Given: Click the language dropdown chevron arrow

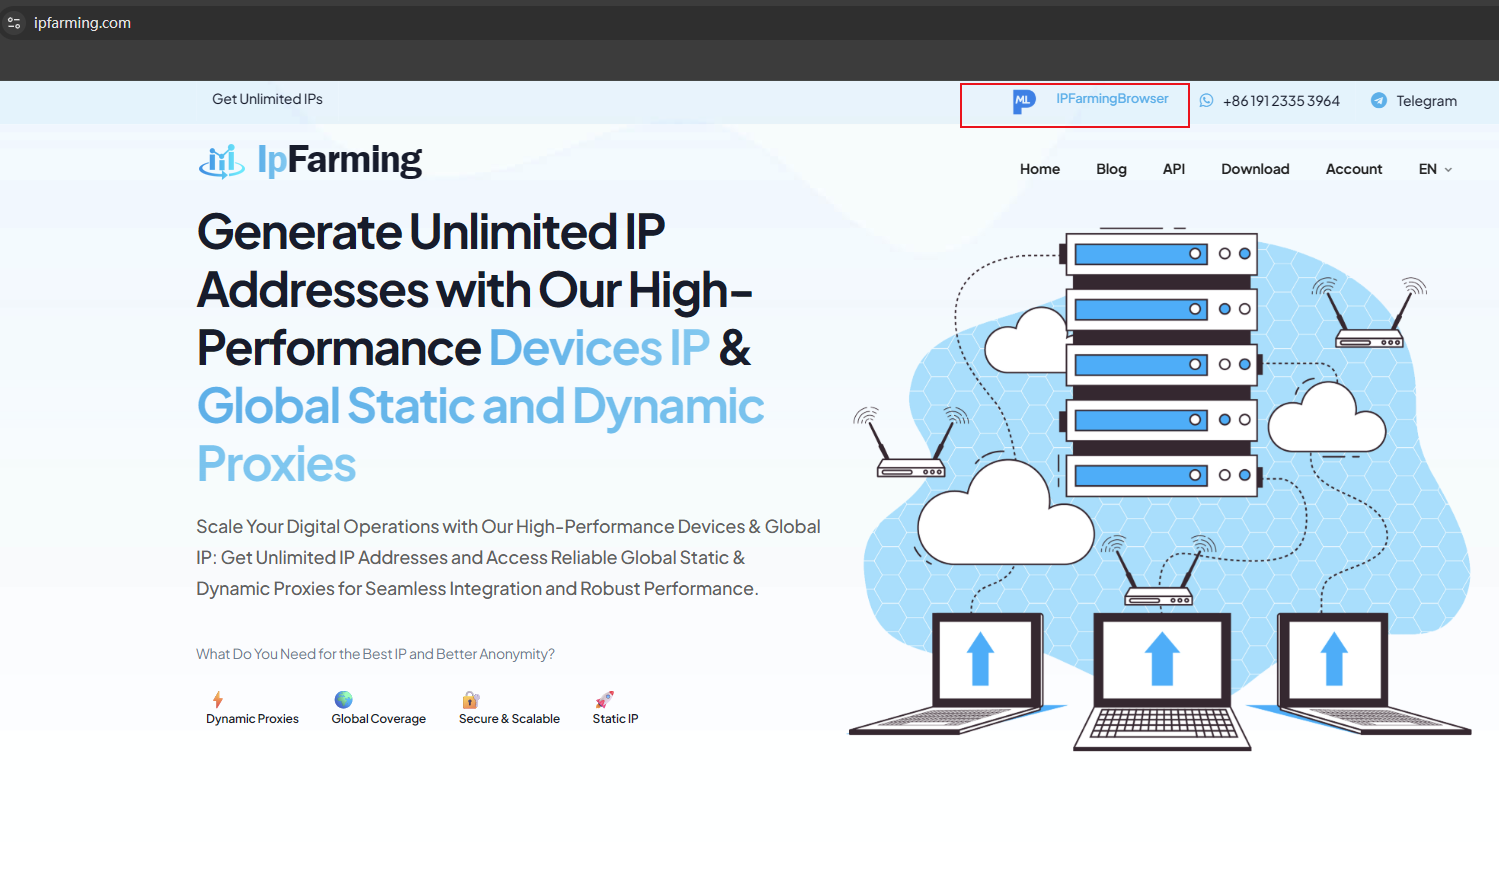Looking at the screenshot, I should 1448,170.
